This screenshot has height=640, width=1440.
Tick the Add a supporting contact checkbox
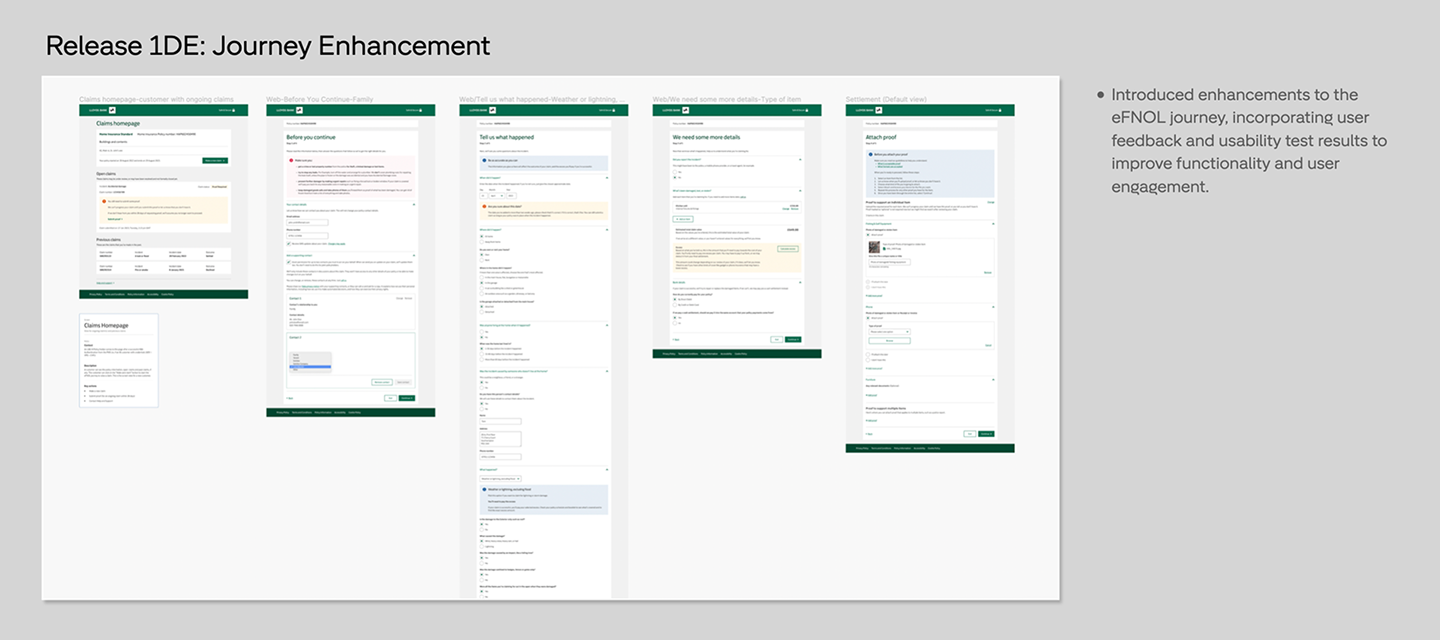tap(289, 261)
